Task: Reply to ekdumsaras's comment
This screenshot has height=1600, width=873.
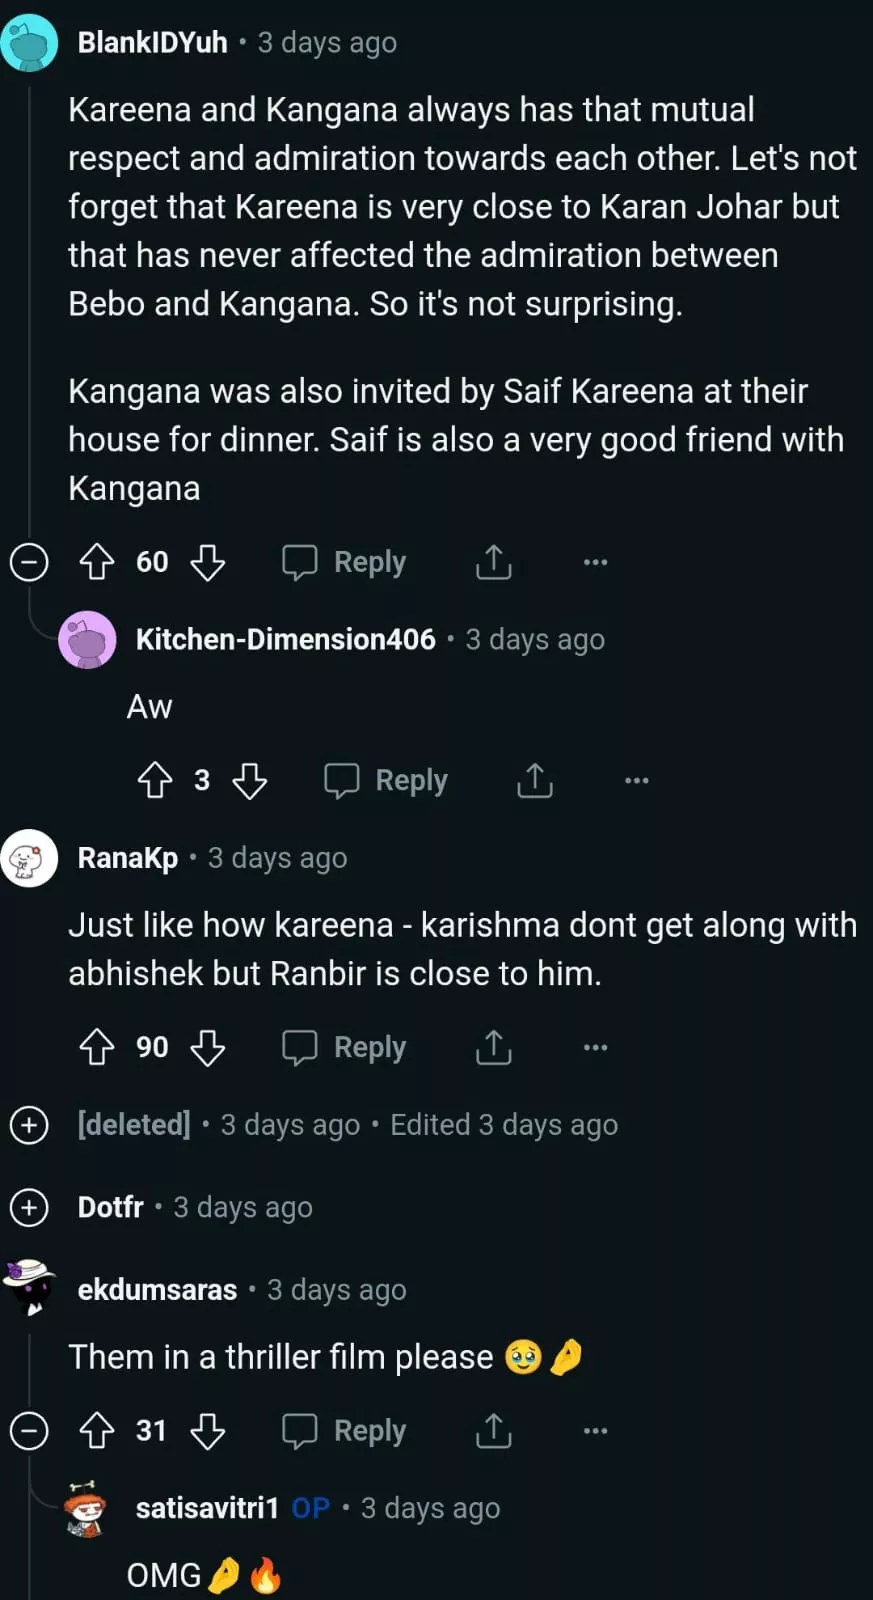Action: point(345,1431)
